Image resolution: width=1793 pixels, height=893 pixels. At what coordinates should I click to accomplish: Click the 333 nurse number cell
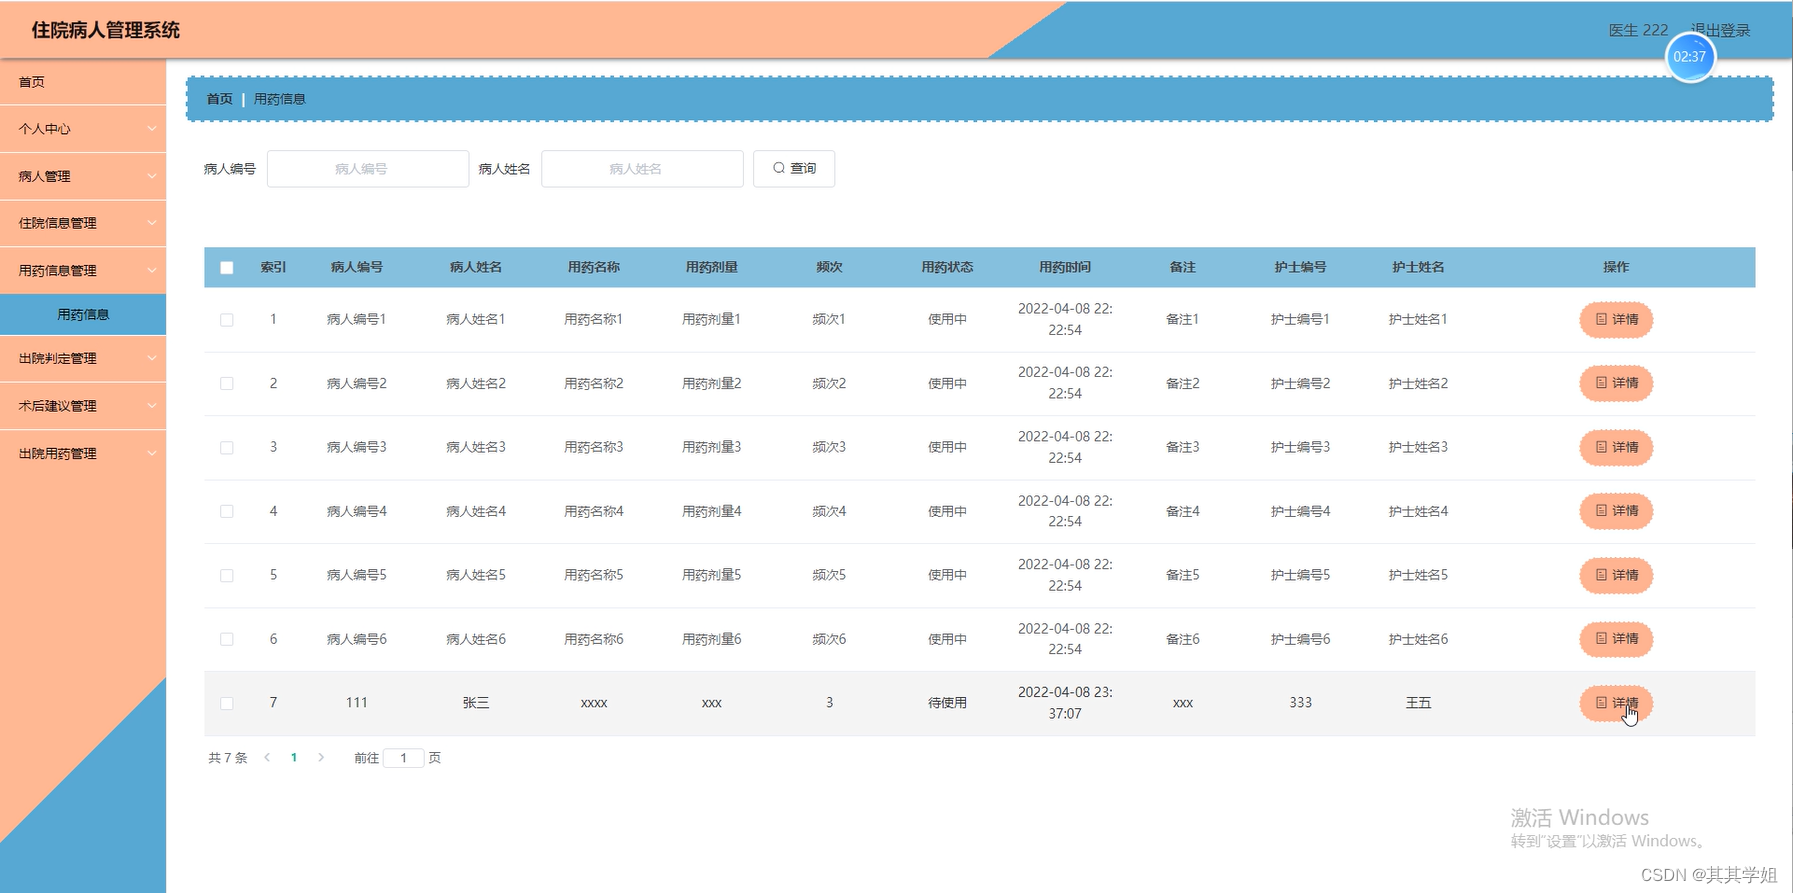pyautogui.click(x=1300, y=703)
